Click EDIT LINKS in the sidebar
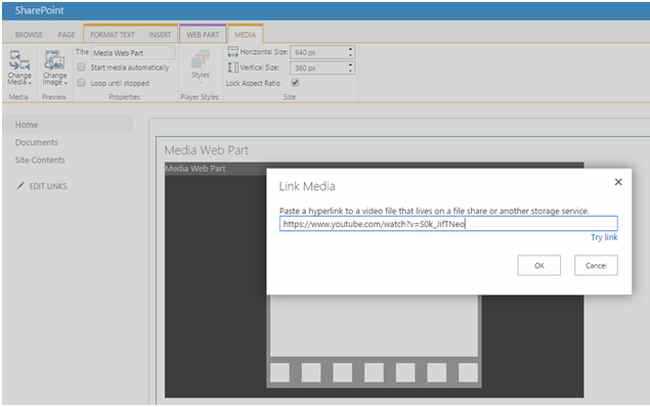 tap(48, 186)
